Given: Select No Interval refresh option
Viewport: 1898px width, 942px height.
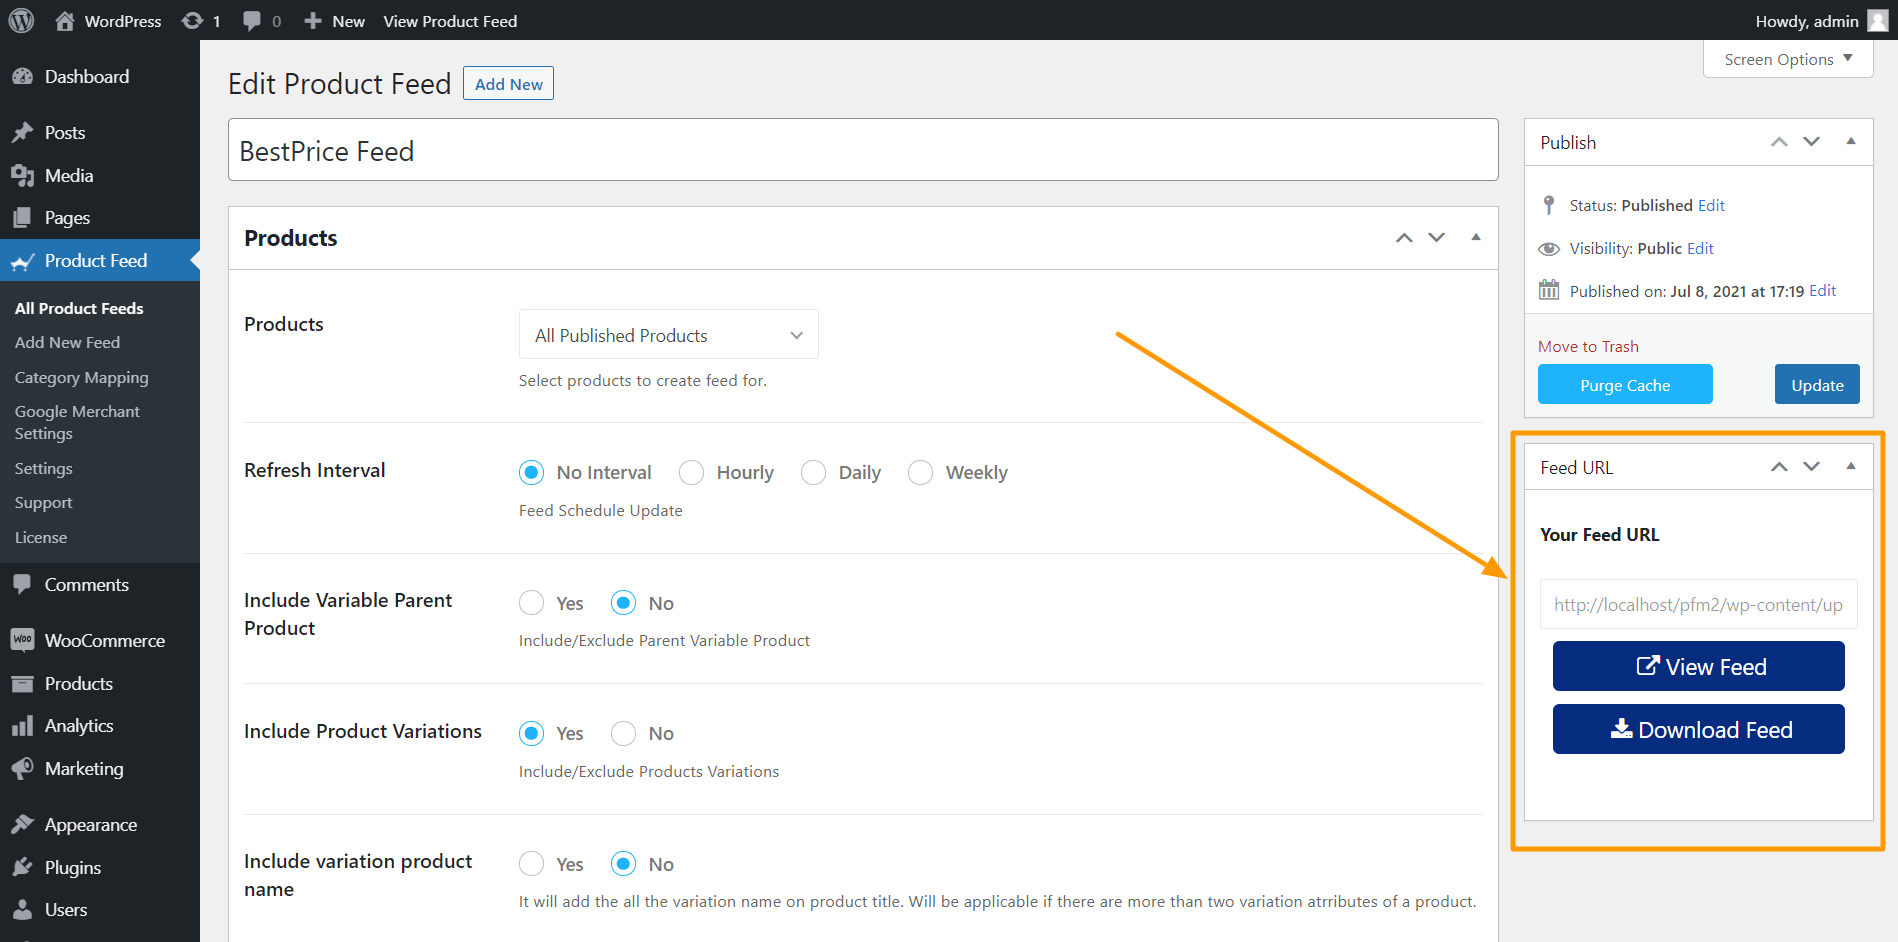Looking at the screenshot, I should click(532, 472).
